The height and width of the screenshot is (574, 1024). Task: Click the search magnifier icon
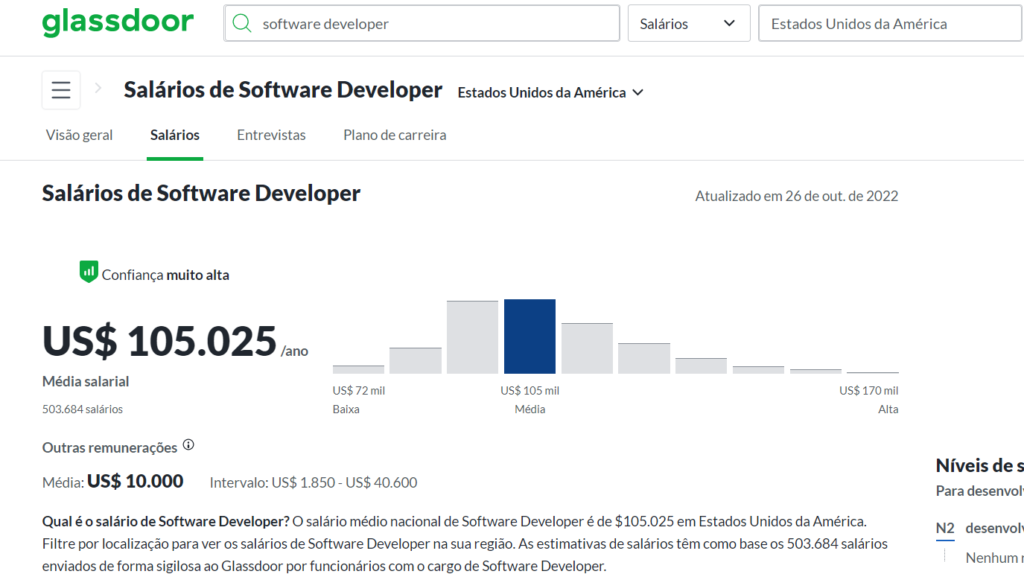(242, 24)
